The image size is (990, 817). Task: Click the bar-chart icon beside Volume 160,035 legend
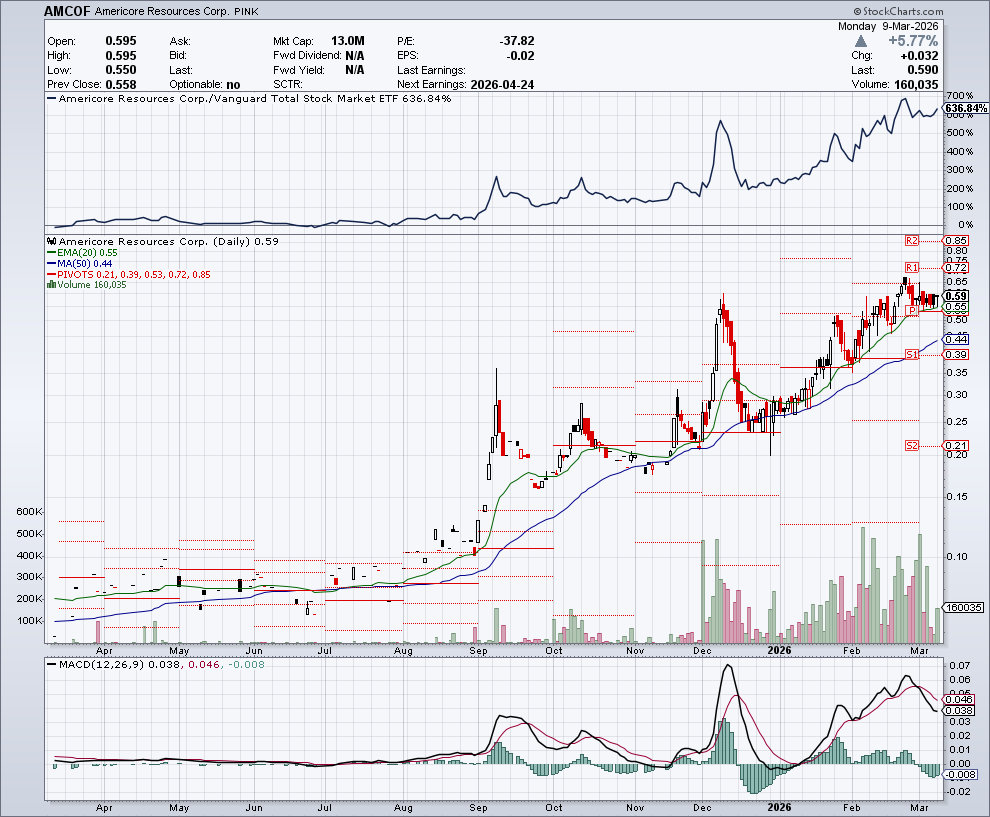coord(51,285)
